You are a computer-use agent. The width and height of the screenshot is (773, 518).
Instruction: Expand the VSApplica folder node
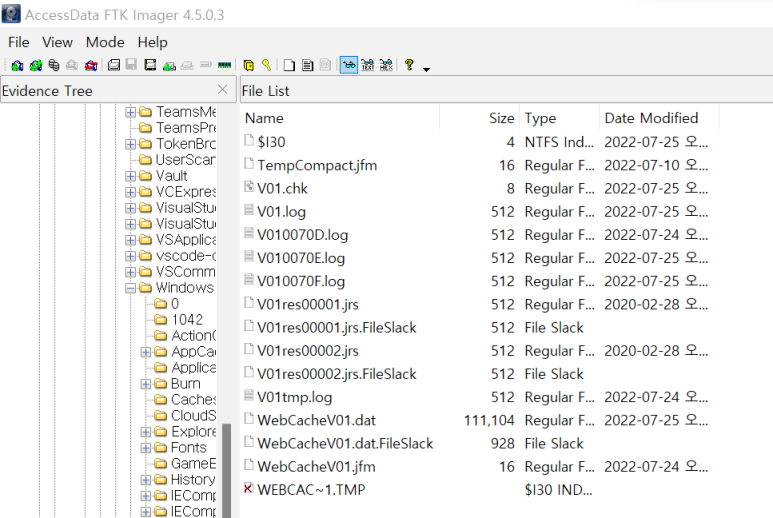[x=130, y=241]
